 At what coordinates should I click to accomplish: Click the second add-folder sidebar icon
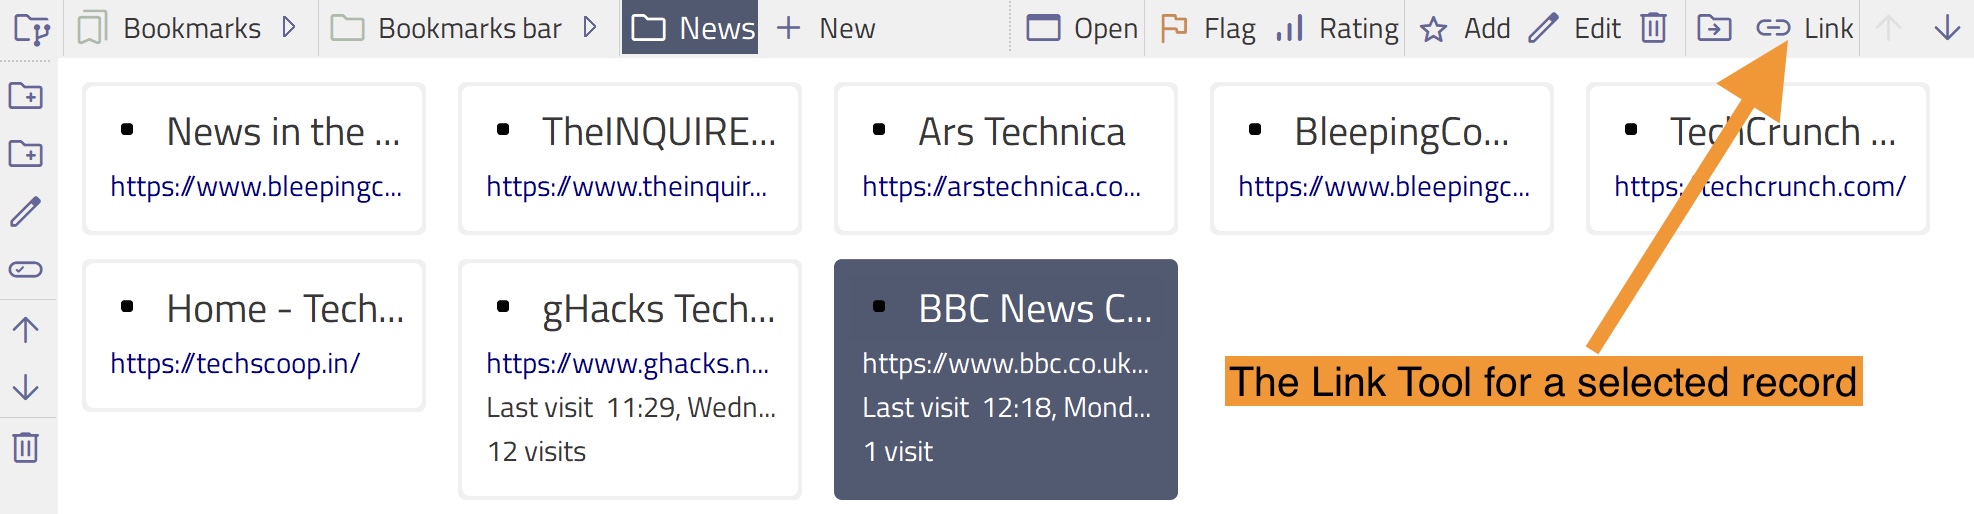coord(26,154)
